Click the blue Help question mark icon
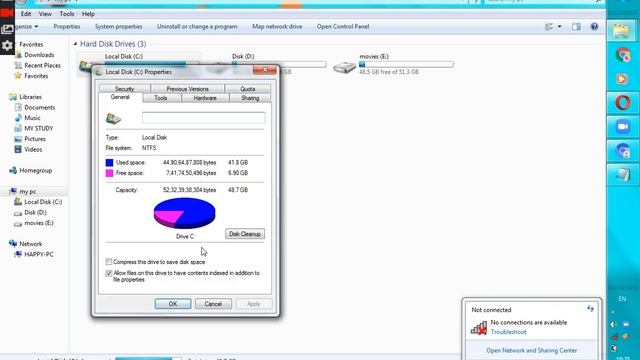 [594, 27]
